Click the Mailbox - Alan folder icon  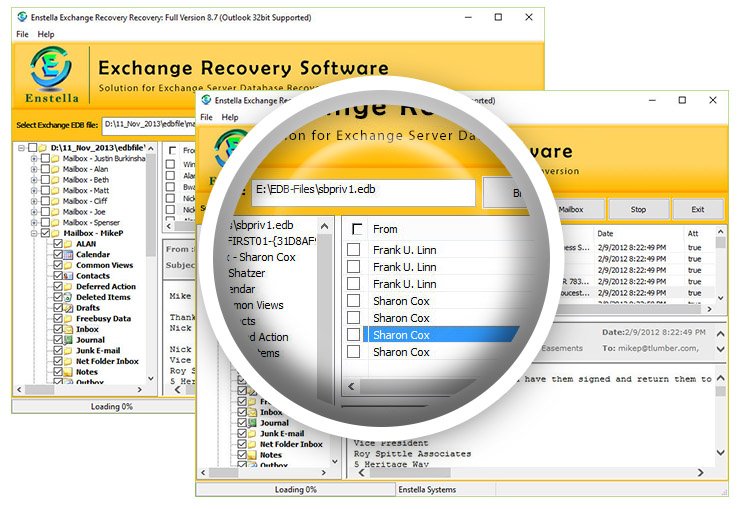click(x=55, y=169)
